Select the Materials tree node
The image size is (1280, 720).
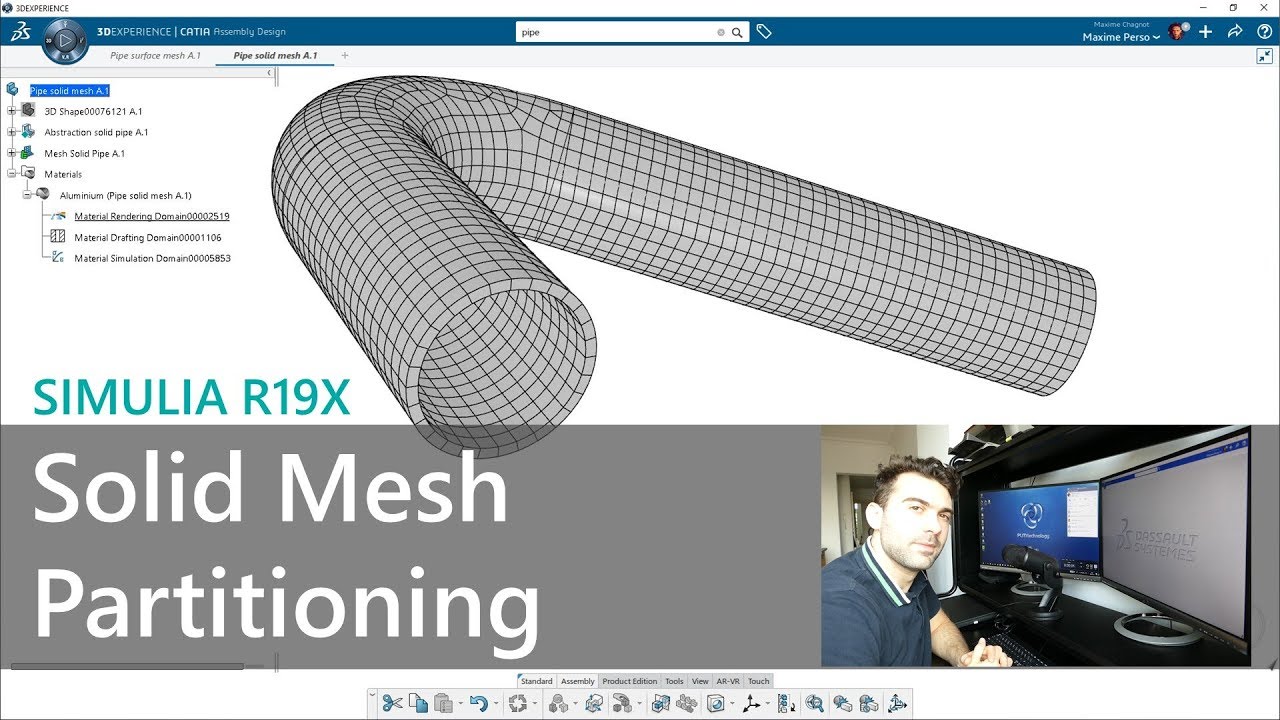point(63,175)
